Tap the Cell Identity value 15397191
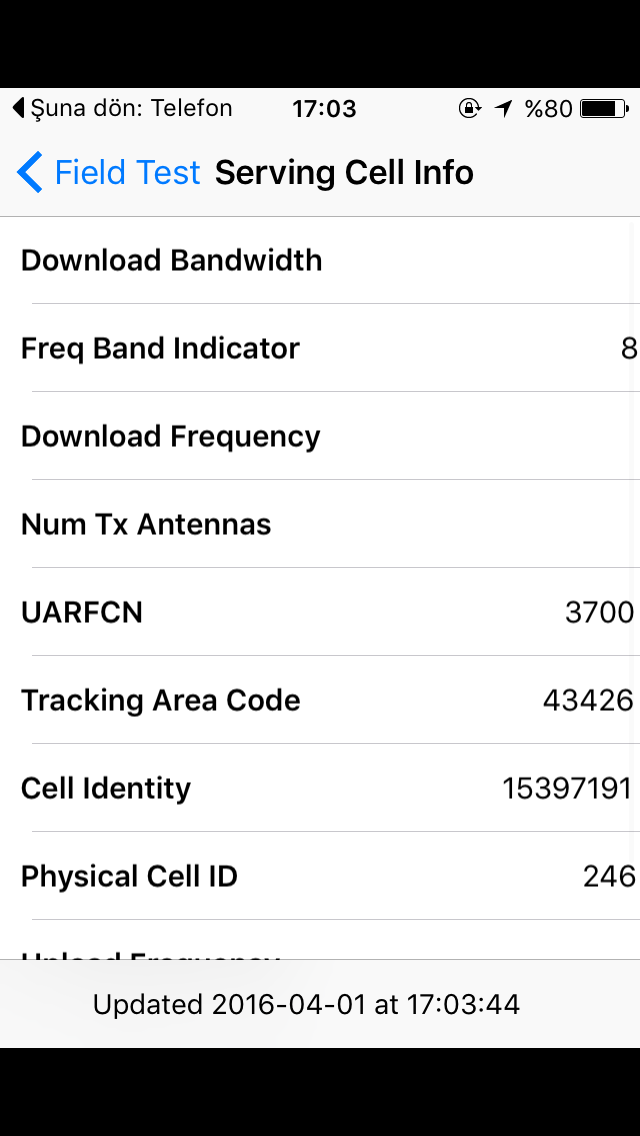 tap(568, 789)
